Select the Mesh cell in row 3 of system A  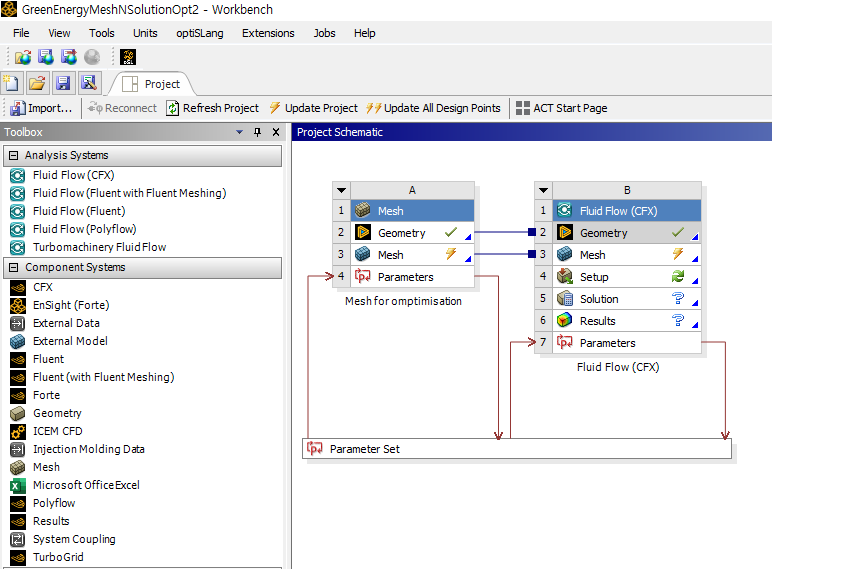412,255
